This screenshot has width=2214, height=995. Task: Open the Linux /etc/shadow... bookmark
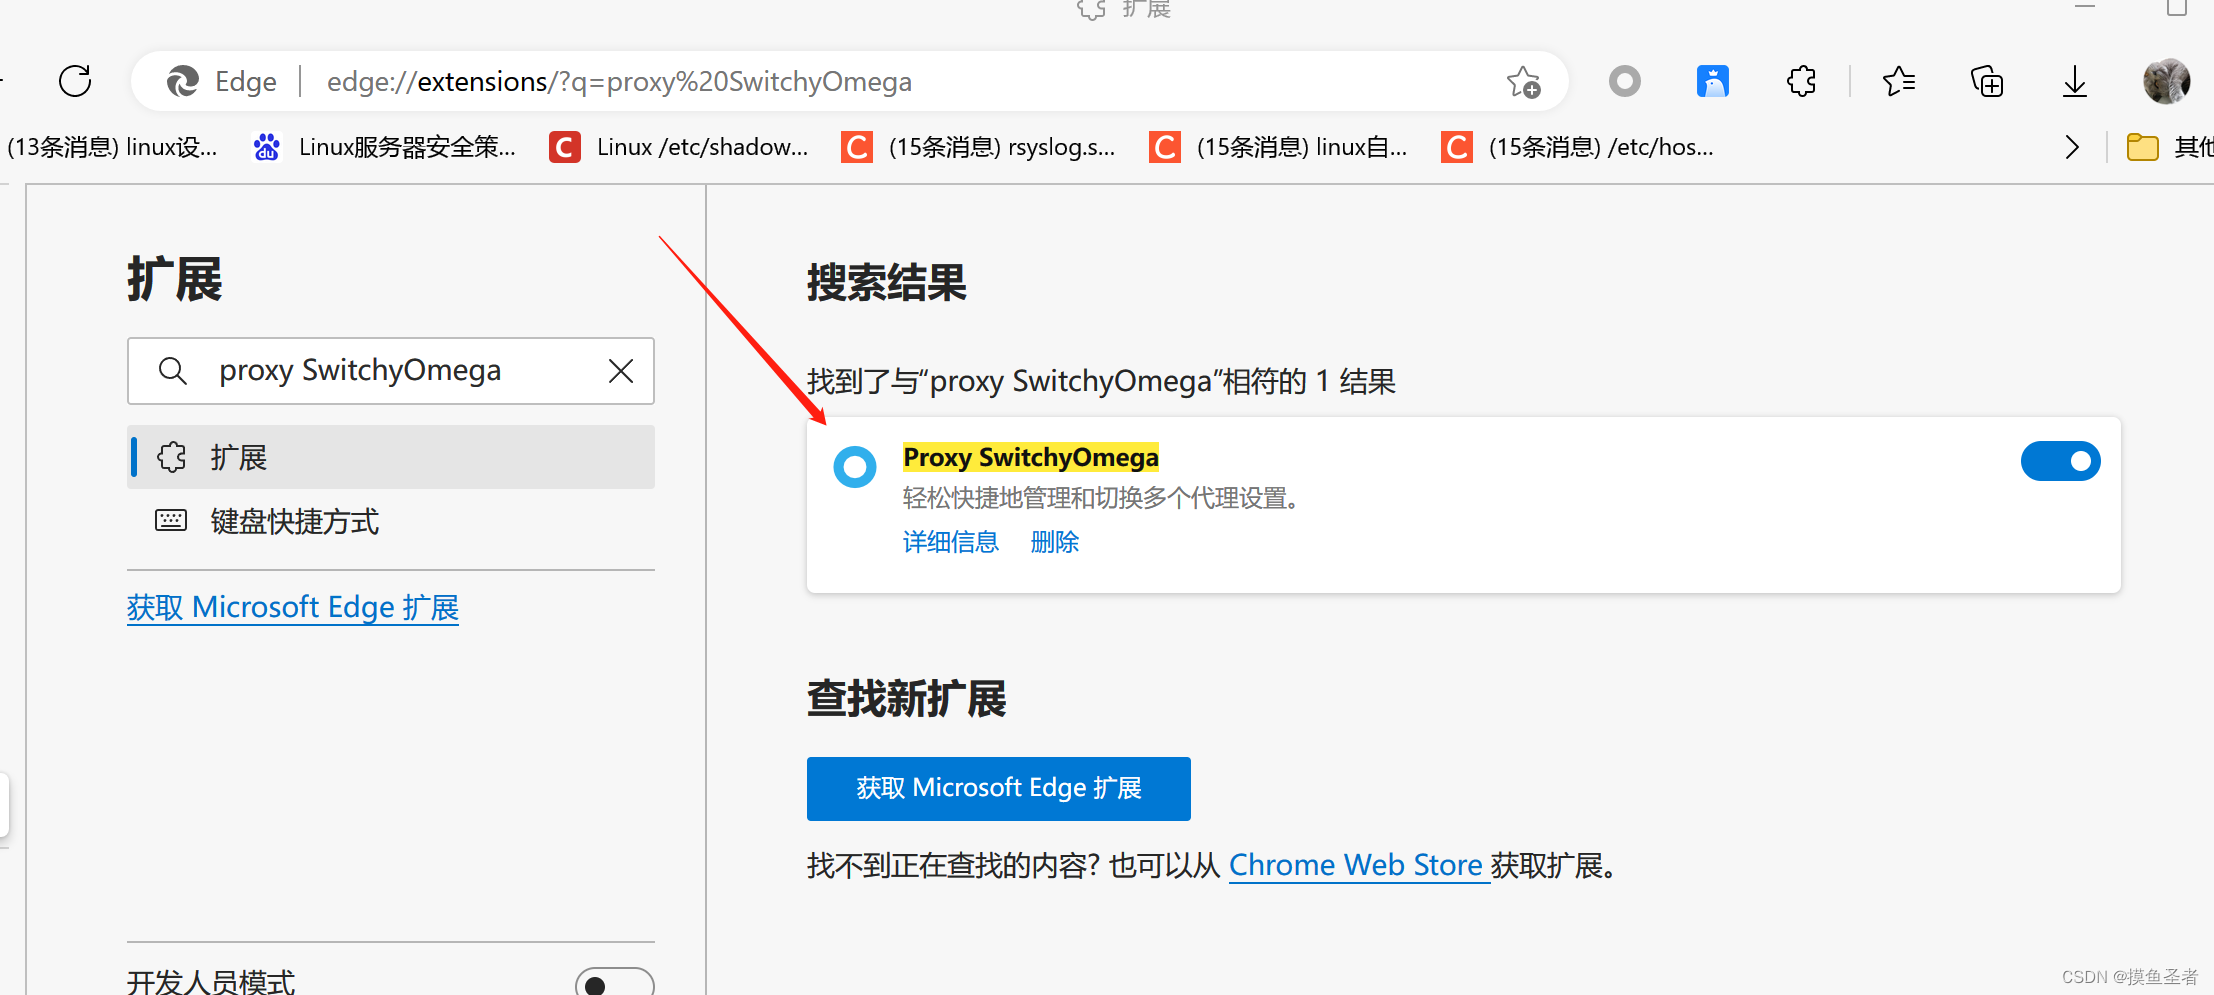click(679, 147)
